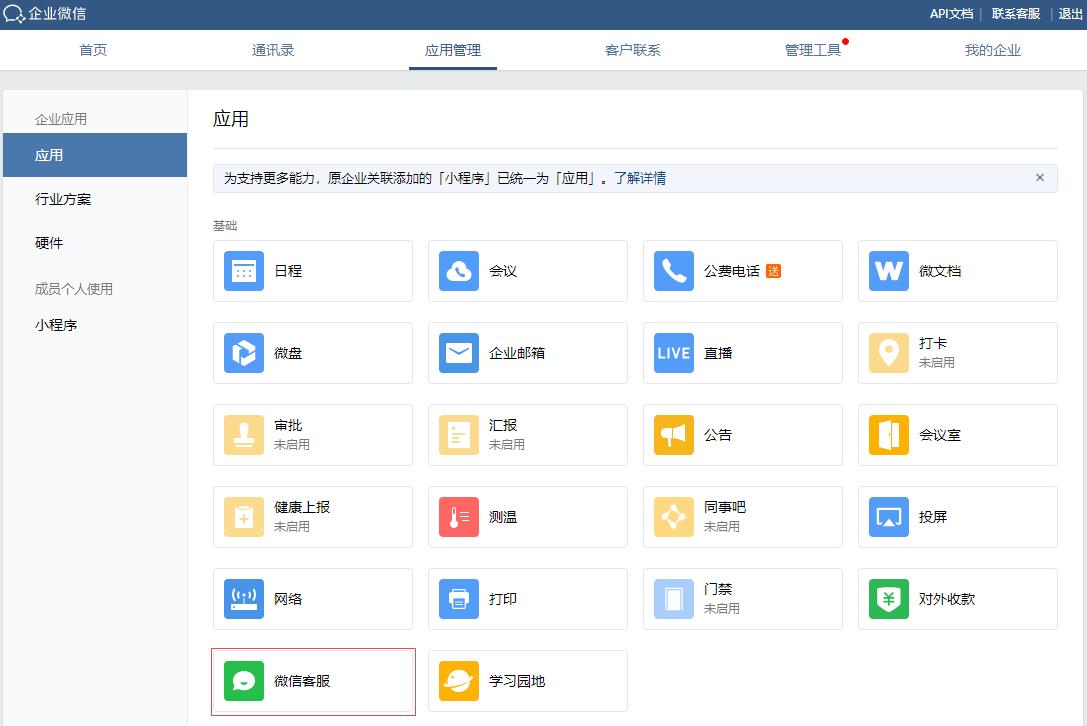This screenshot has height=726, width=1087.
Task: Click the 微信客服 app name
Action: click(x=302, y=681)
